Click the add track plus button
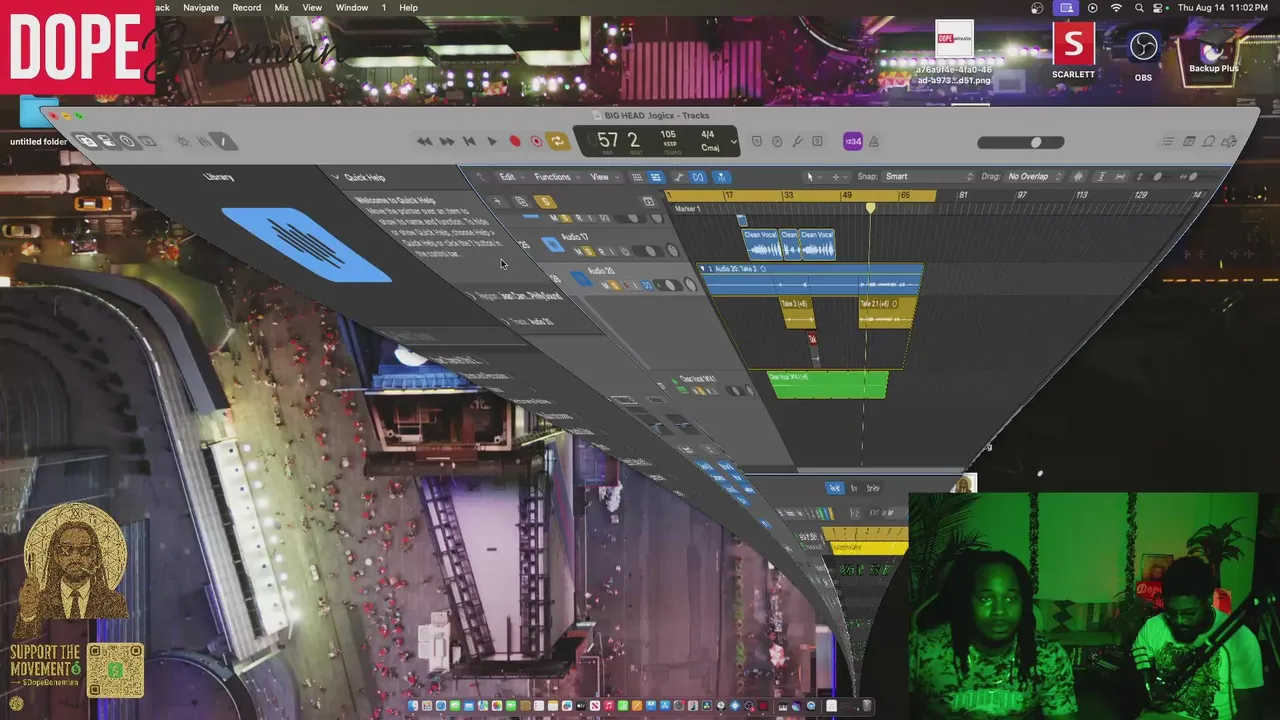This screenshot has width=1280, height=720. coord(497,202)
